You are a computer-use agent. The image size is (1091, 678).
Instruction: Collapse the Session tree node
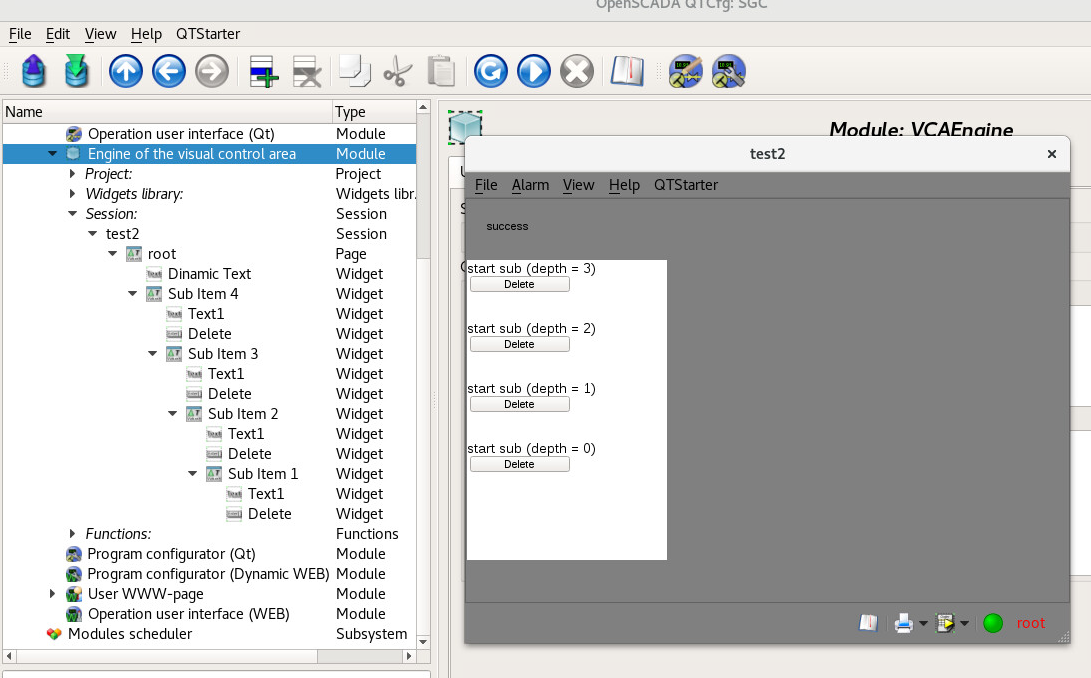73,214
